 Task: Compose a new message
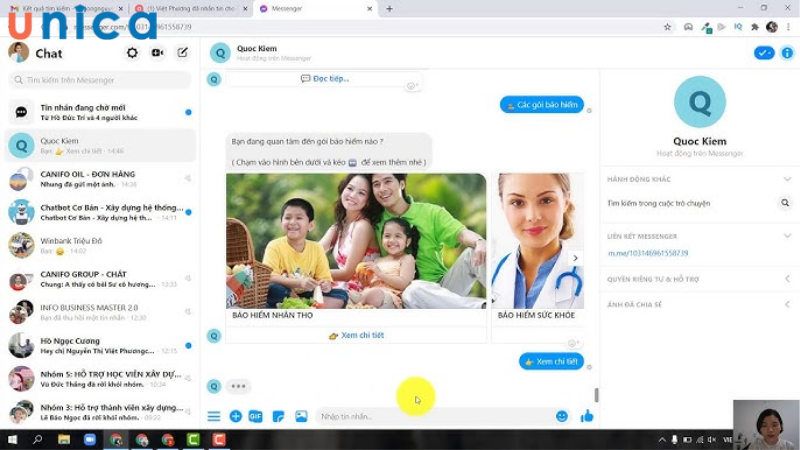click(182, 53)
